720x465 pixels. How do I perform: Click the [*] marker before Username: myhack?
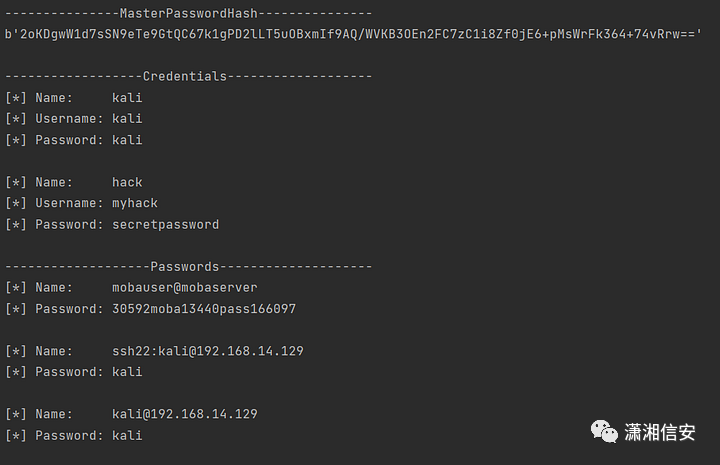[x=16, y=203]
